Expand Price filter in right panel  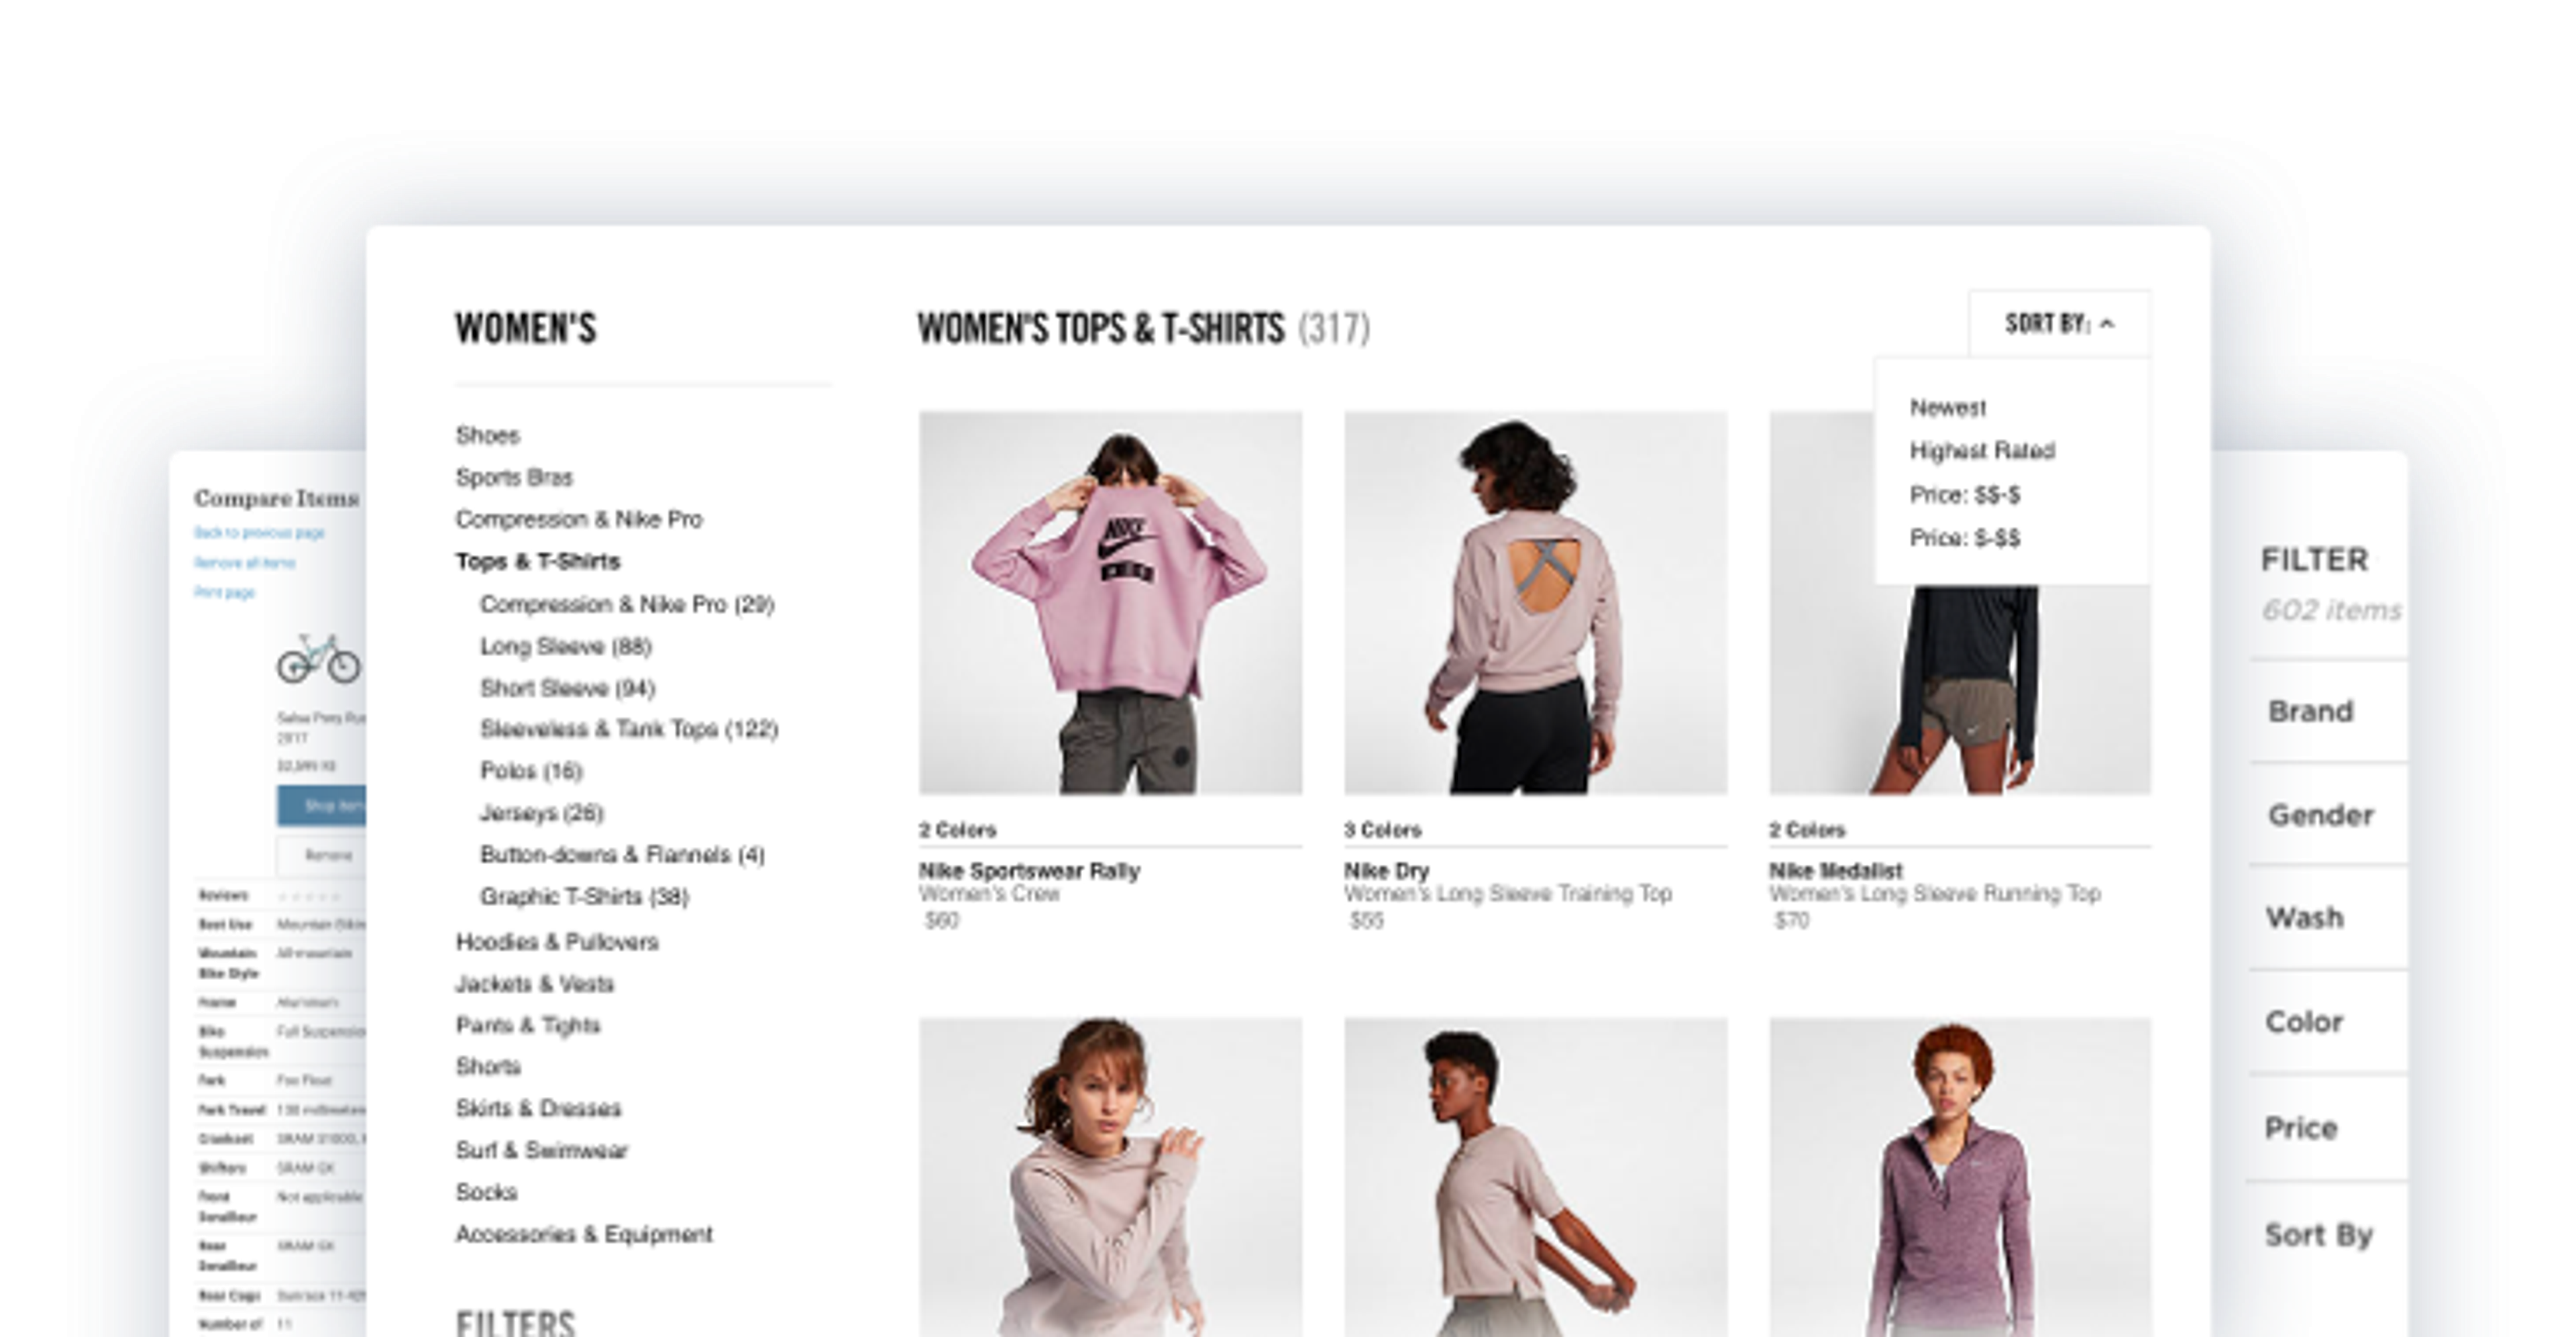click(2328, 1127)
